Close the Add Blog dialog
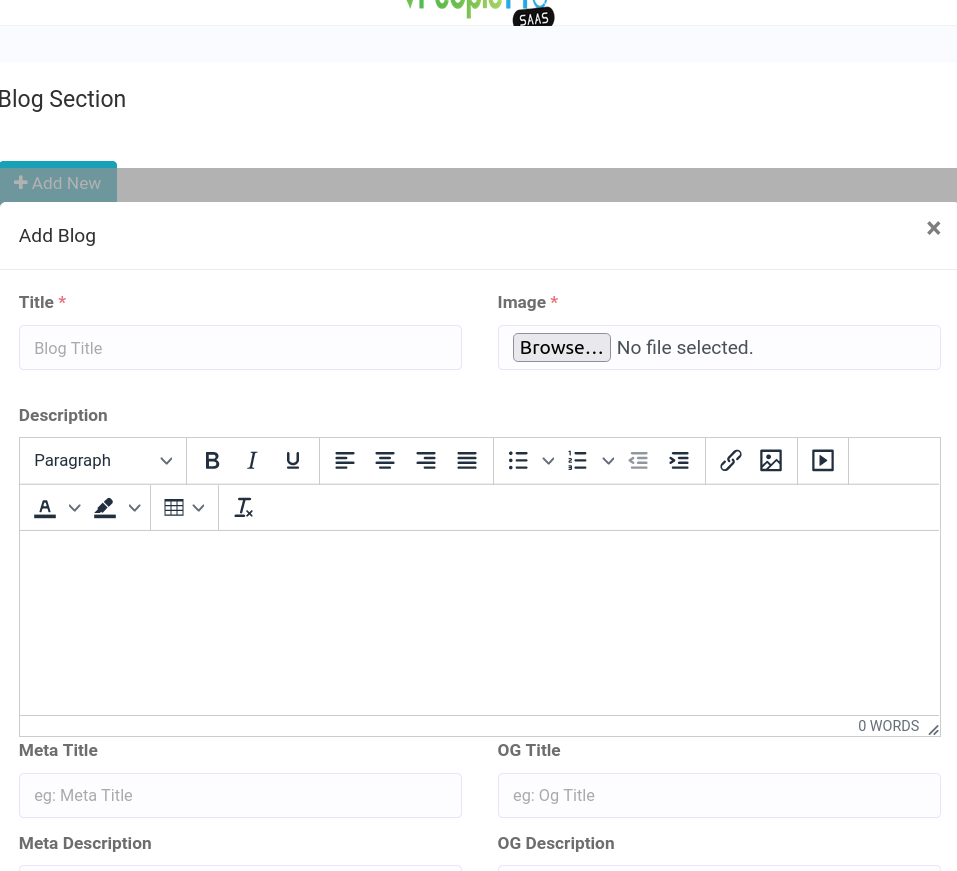 click(933, 228)
